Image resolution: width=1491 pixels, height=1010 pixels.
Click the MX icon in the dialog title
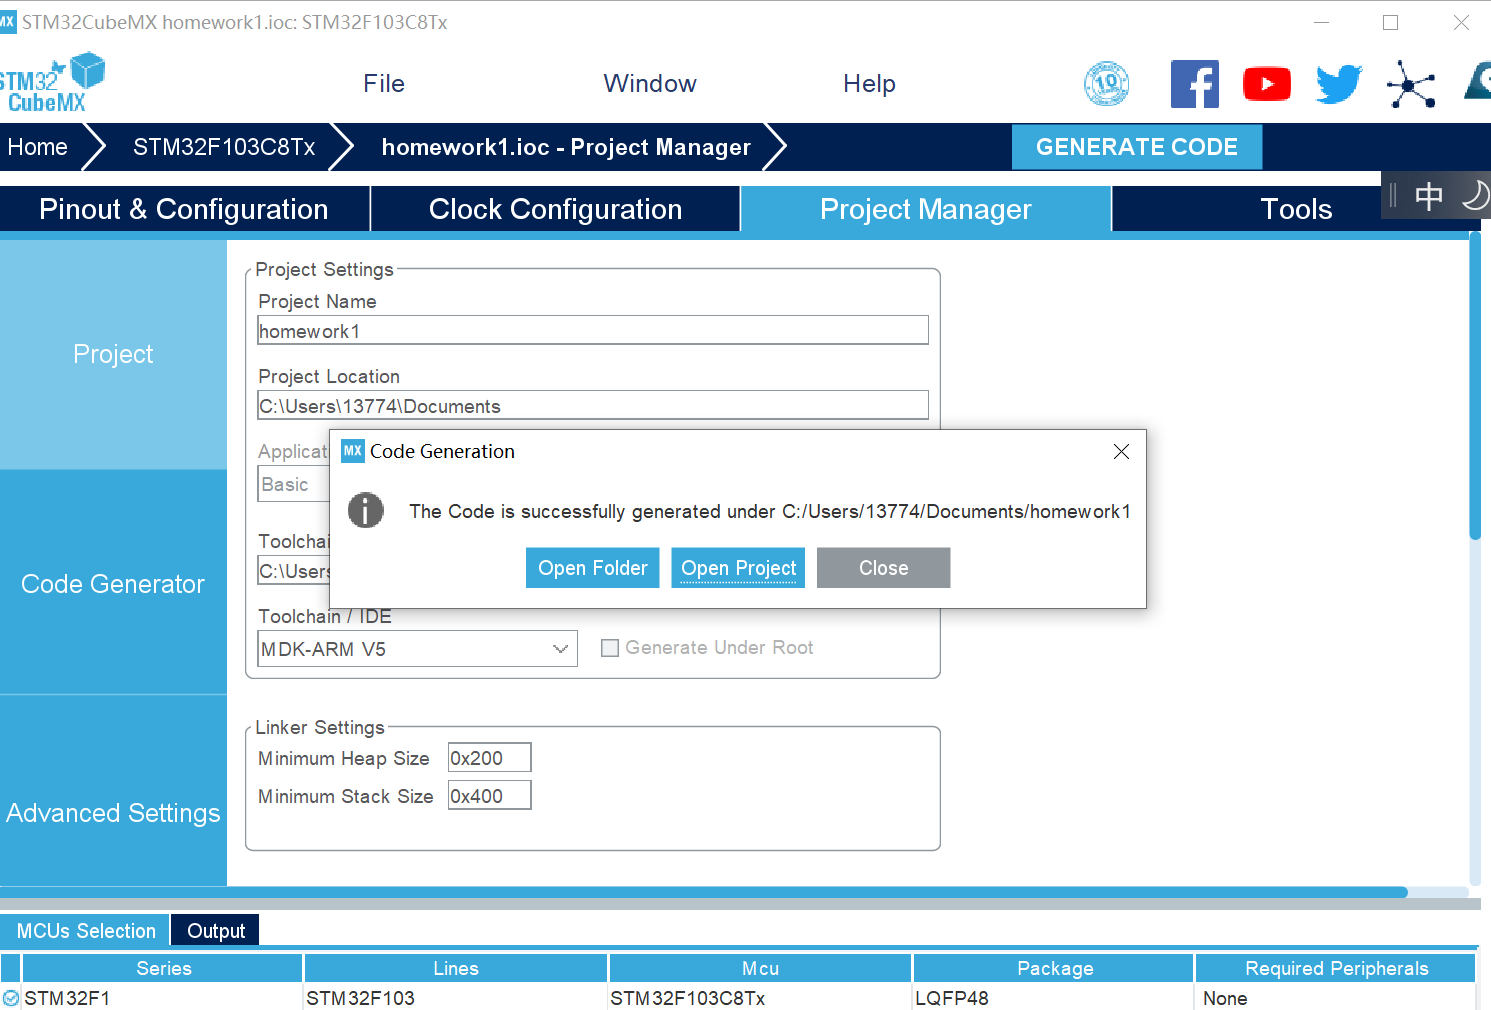pyautogui.click(x=353, y=451)
